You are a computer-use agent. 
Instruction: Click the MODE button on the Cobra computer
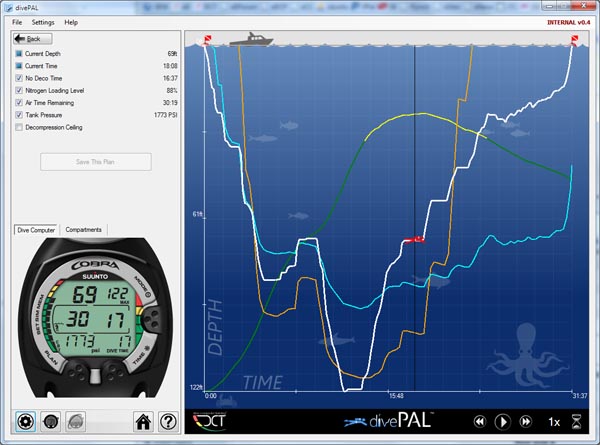[x=142, y=287]
